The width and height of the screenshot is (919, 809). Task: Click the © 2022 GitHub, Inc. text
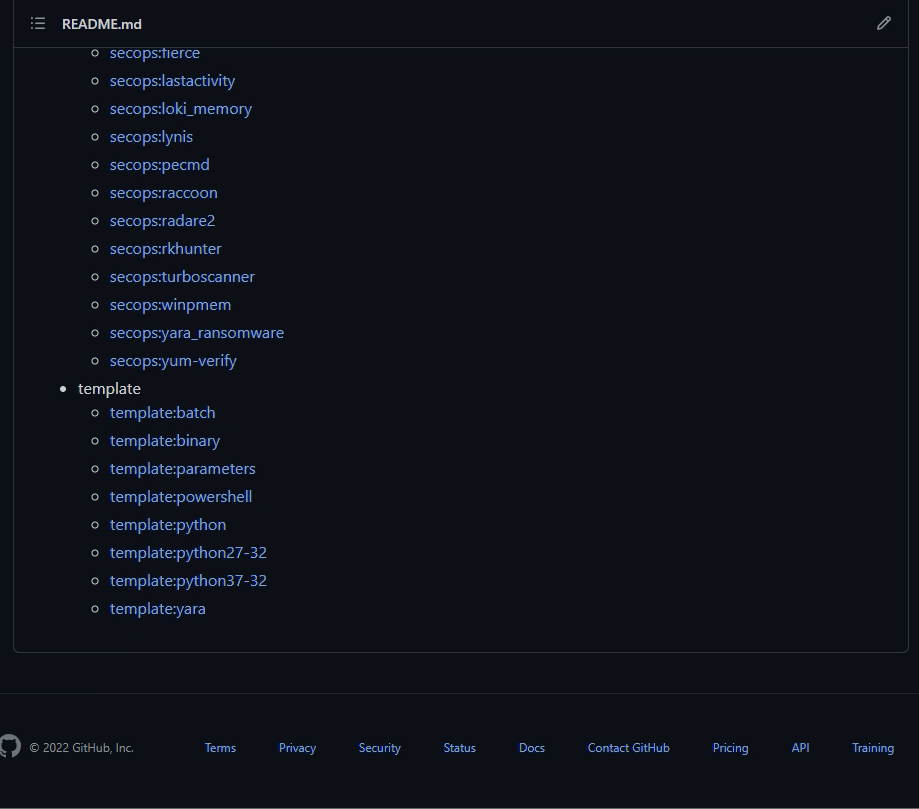tap(81, 747)
